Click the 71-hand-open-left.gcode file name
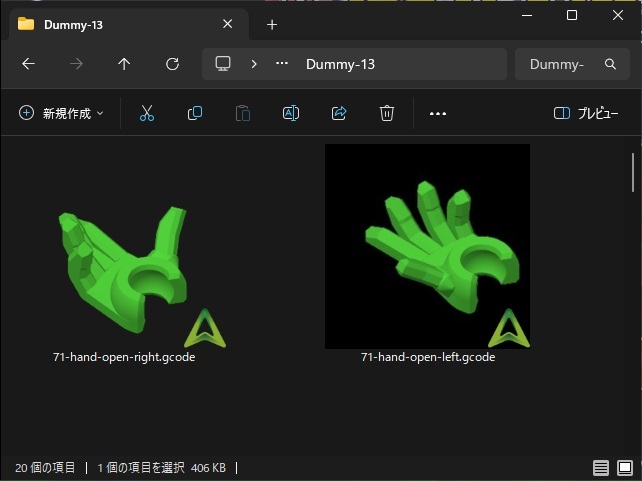The image size is (642, 481). click(428, 357)
